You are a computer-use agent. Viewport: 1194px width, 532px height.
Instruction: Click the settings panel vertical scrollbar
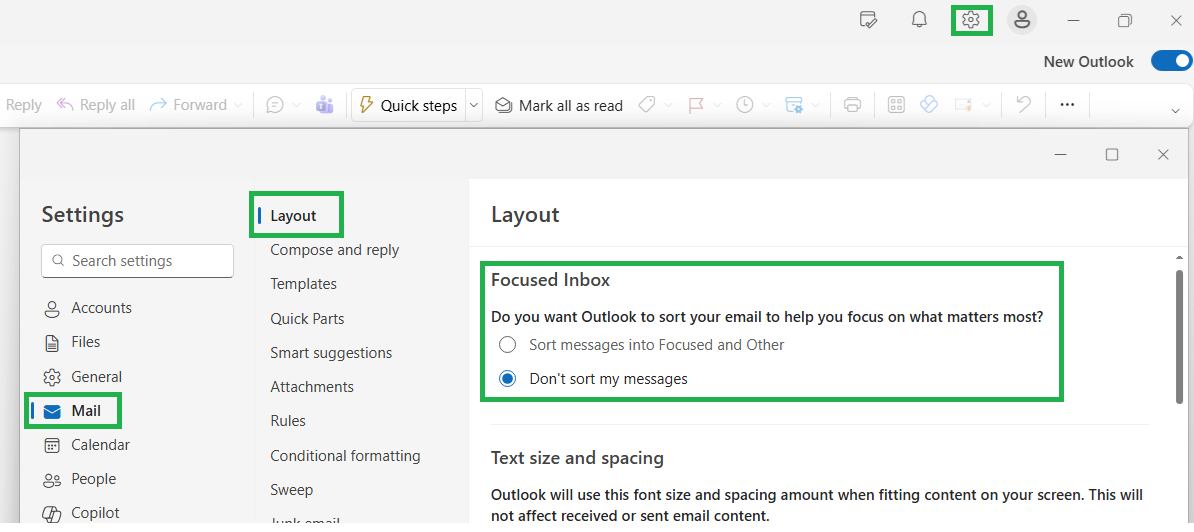point(1179,336)
